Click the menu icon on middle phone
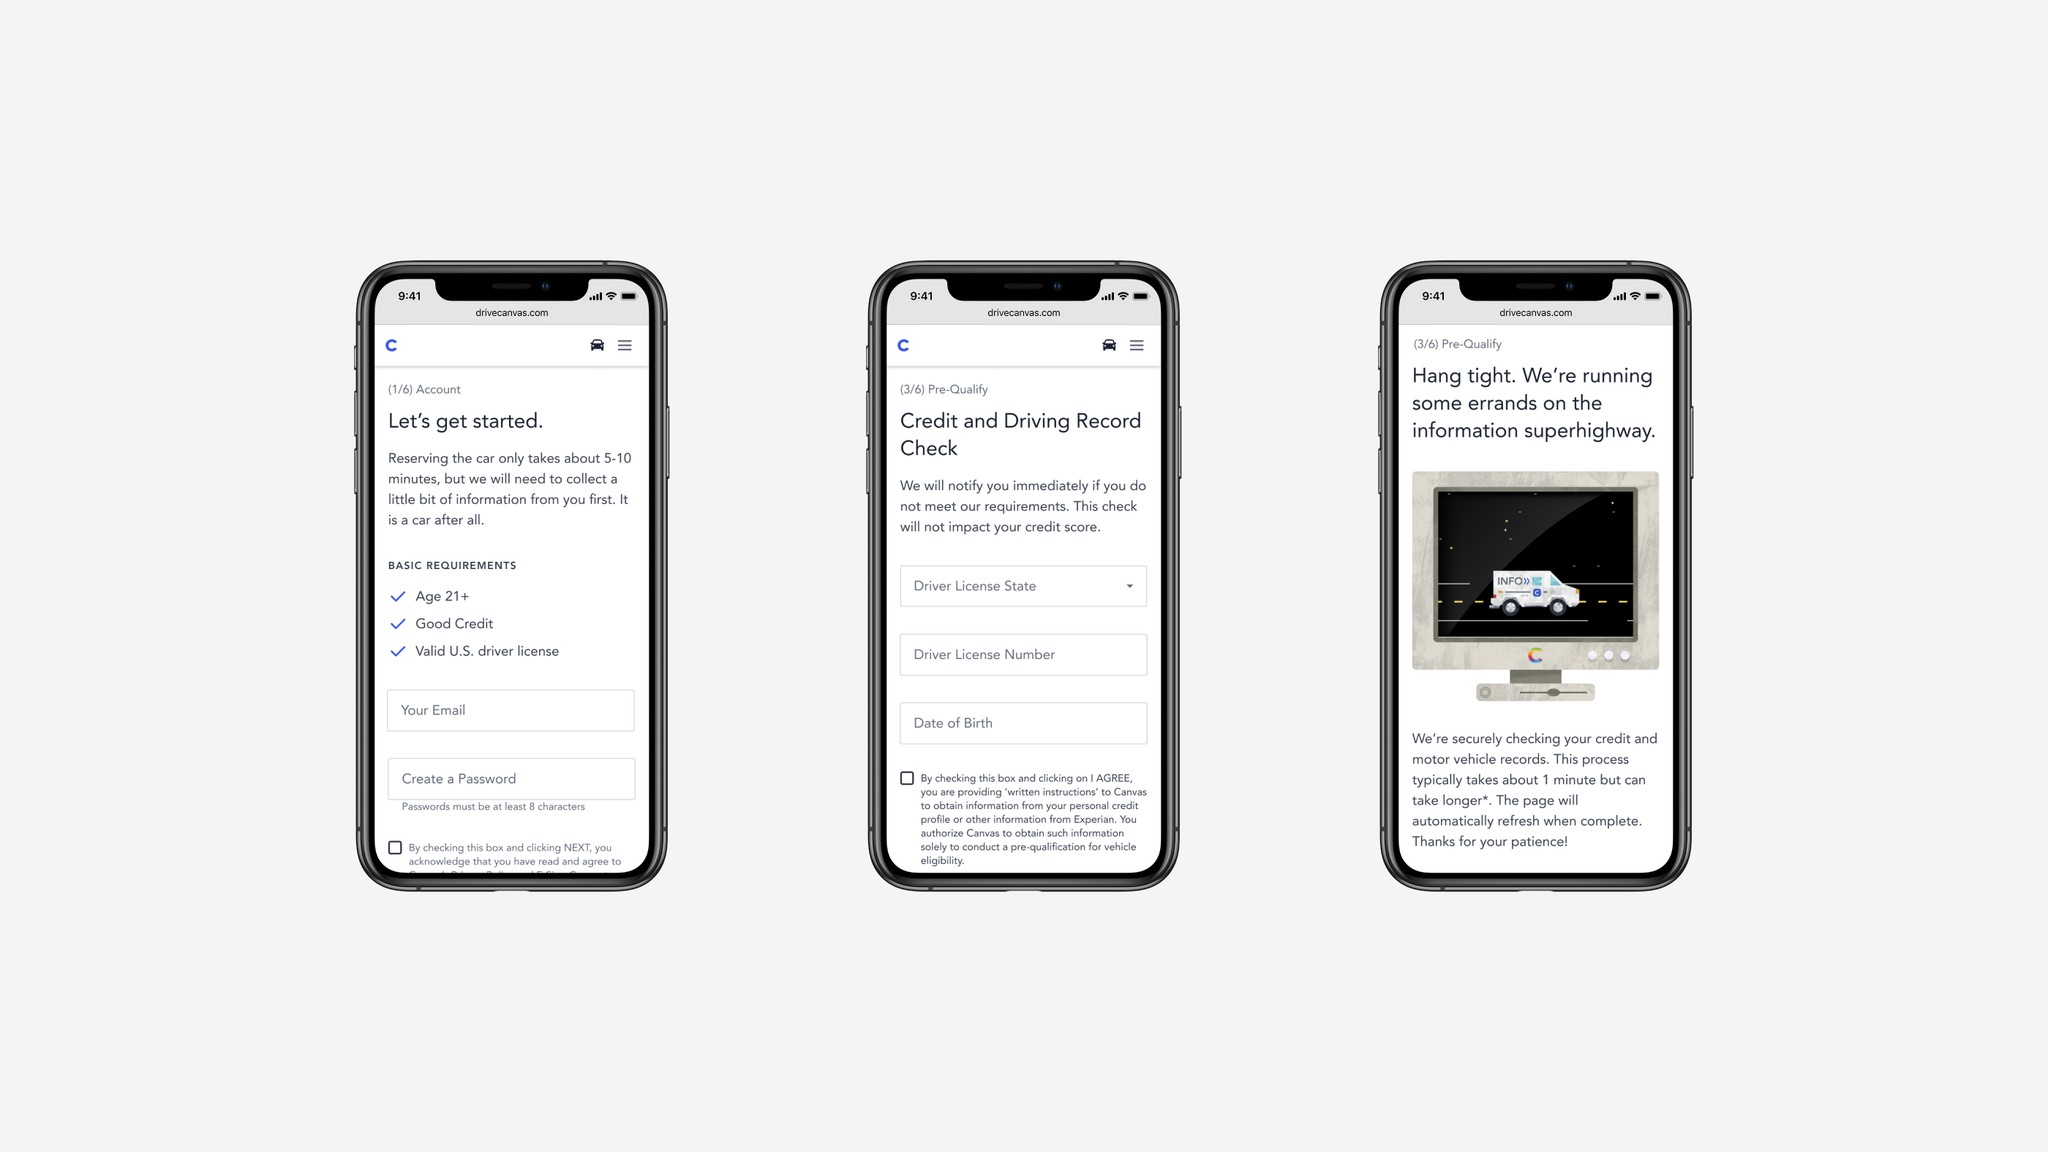 click(x=1137, y=345)
